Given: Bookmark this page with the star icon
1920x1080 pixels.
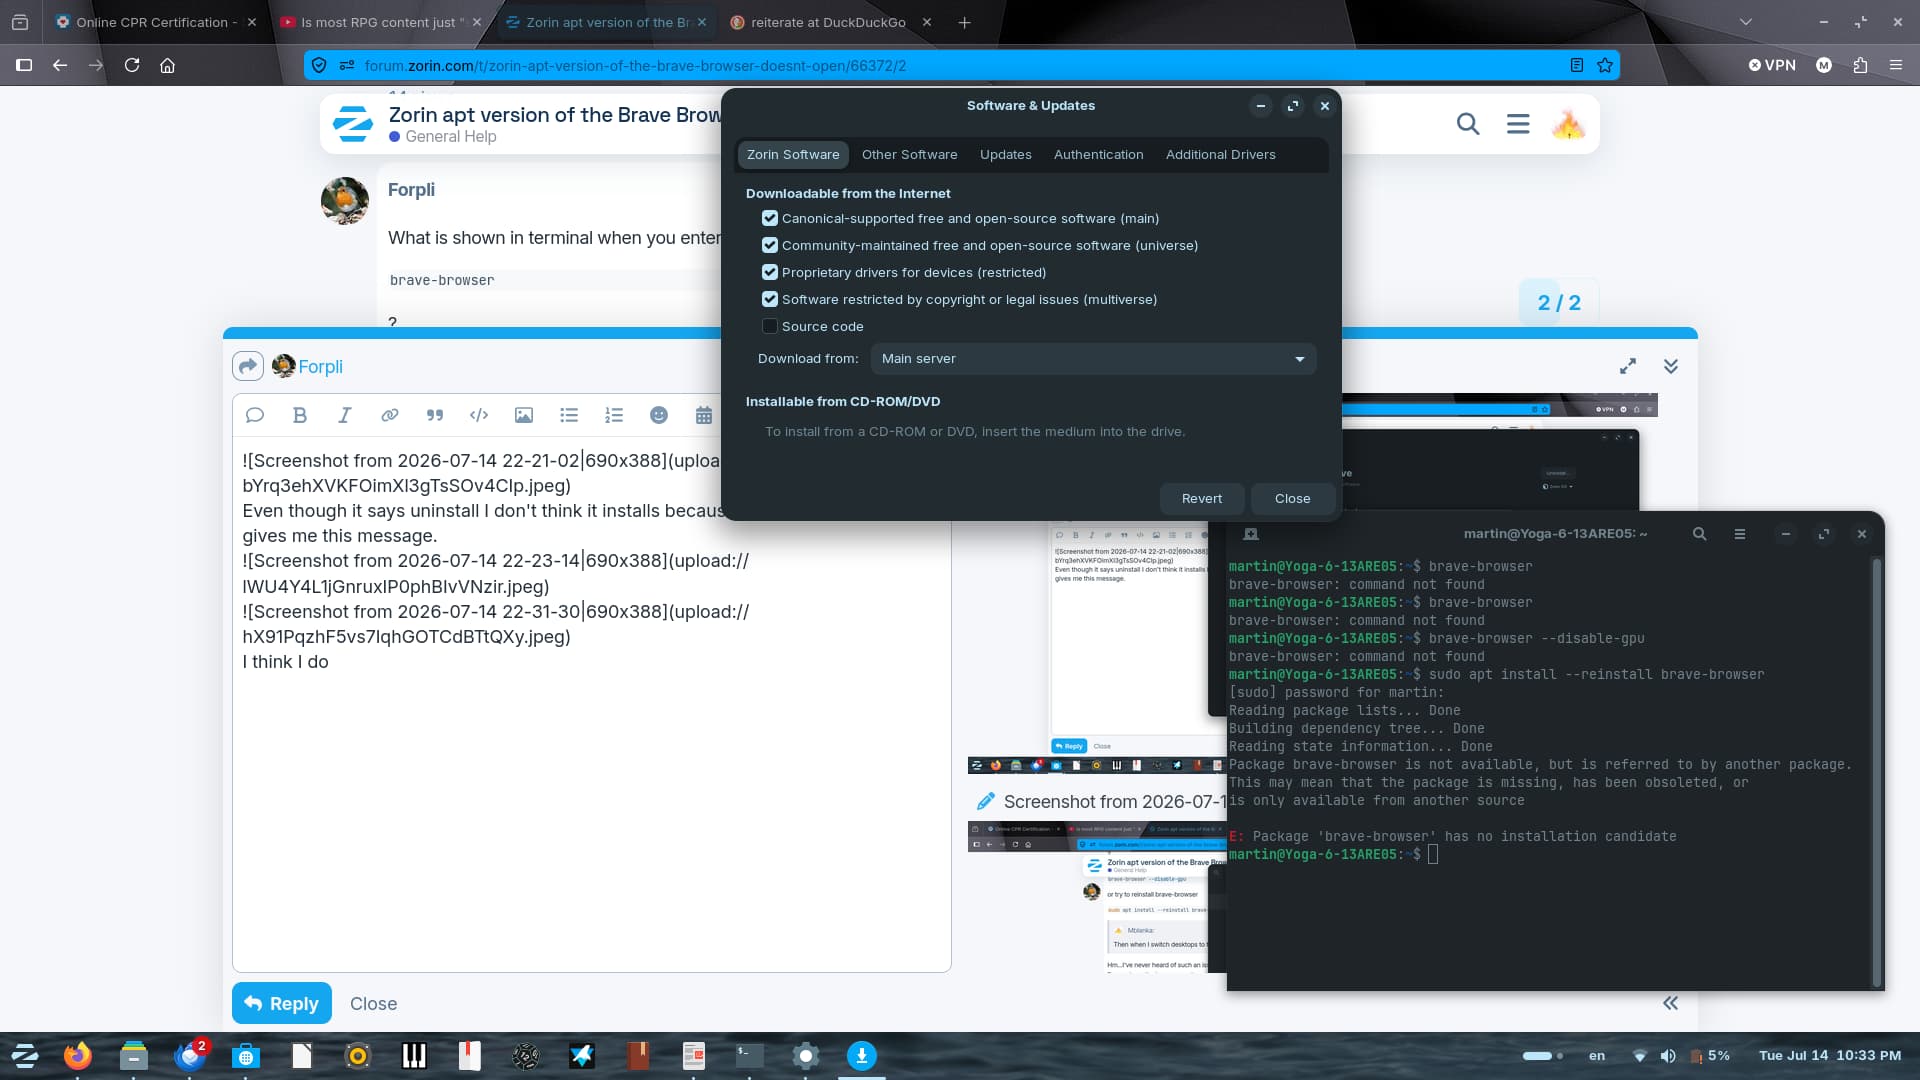Looking at the screenshot, I should (x=1605, y=65).
